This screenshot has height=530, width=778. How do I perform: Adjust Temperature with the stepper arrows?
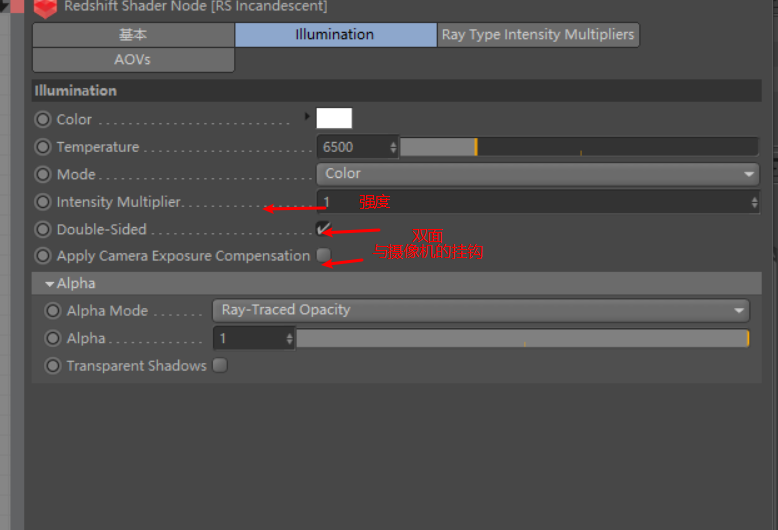393,147
